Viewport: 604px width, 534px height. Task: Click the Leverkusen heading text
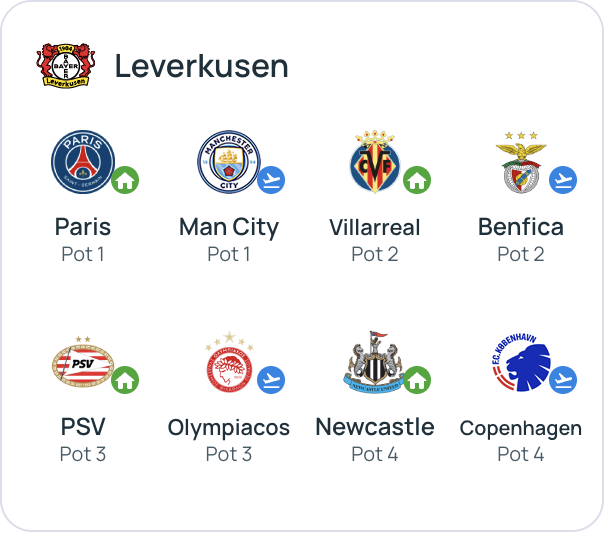[x=201, y=66]
